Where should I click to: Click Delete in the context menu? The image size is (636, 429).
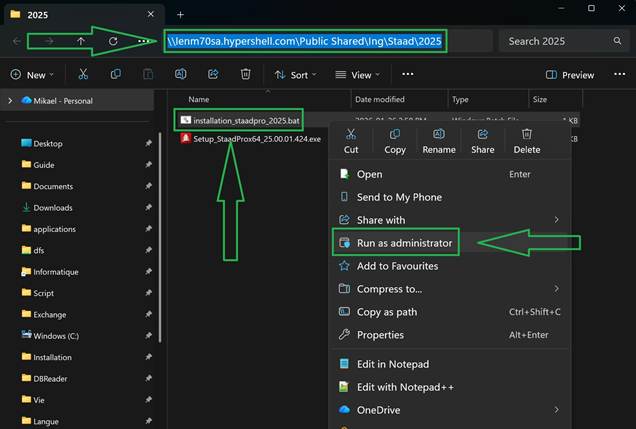527,142
